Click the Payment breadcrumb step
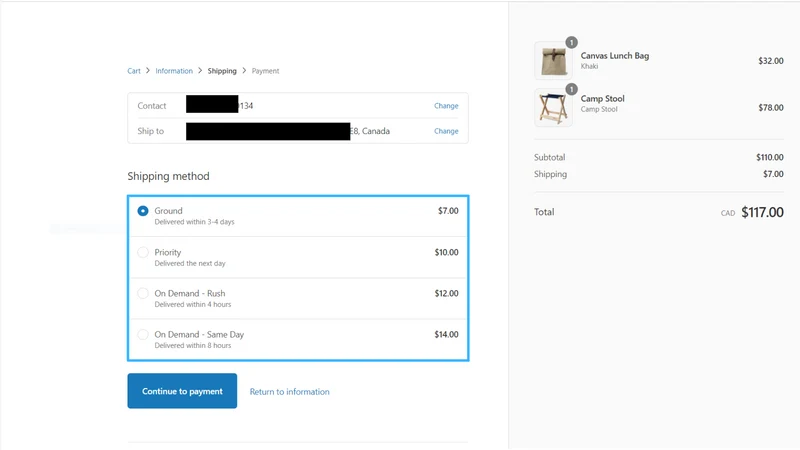 (265, 71)
